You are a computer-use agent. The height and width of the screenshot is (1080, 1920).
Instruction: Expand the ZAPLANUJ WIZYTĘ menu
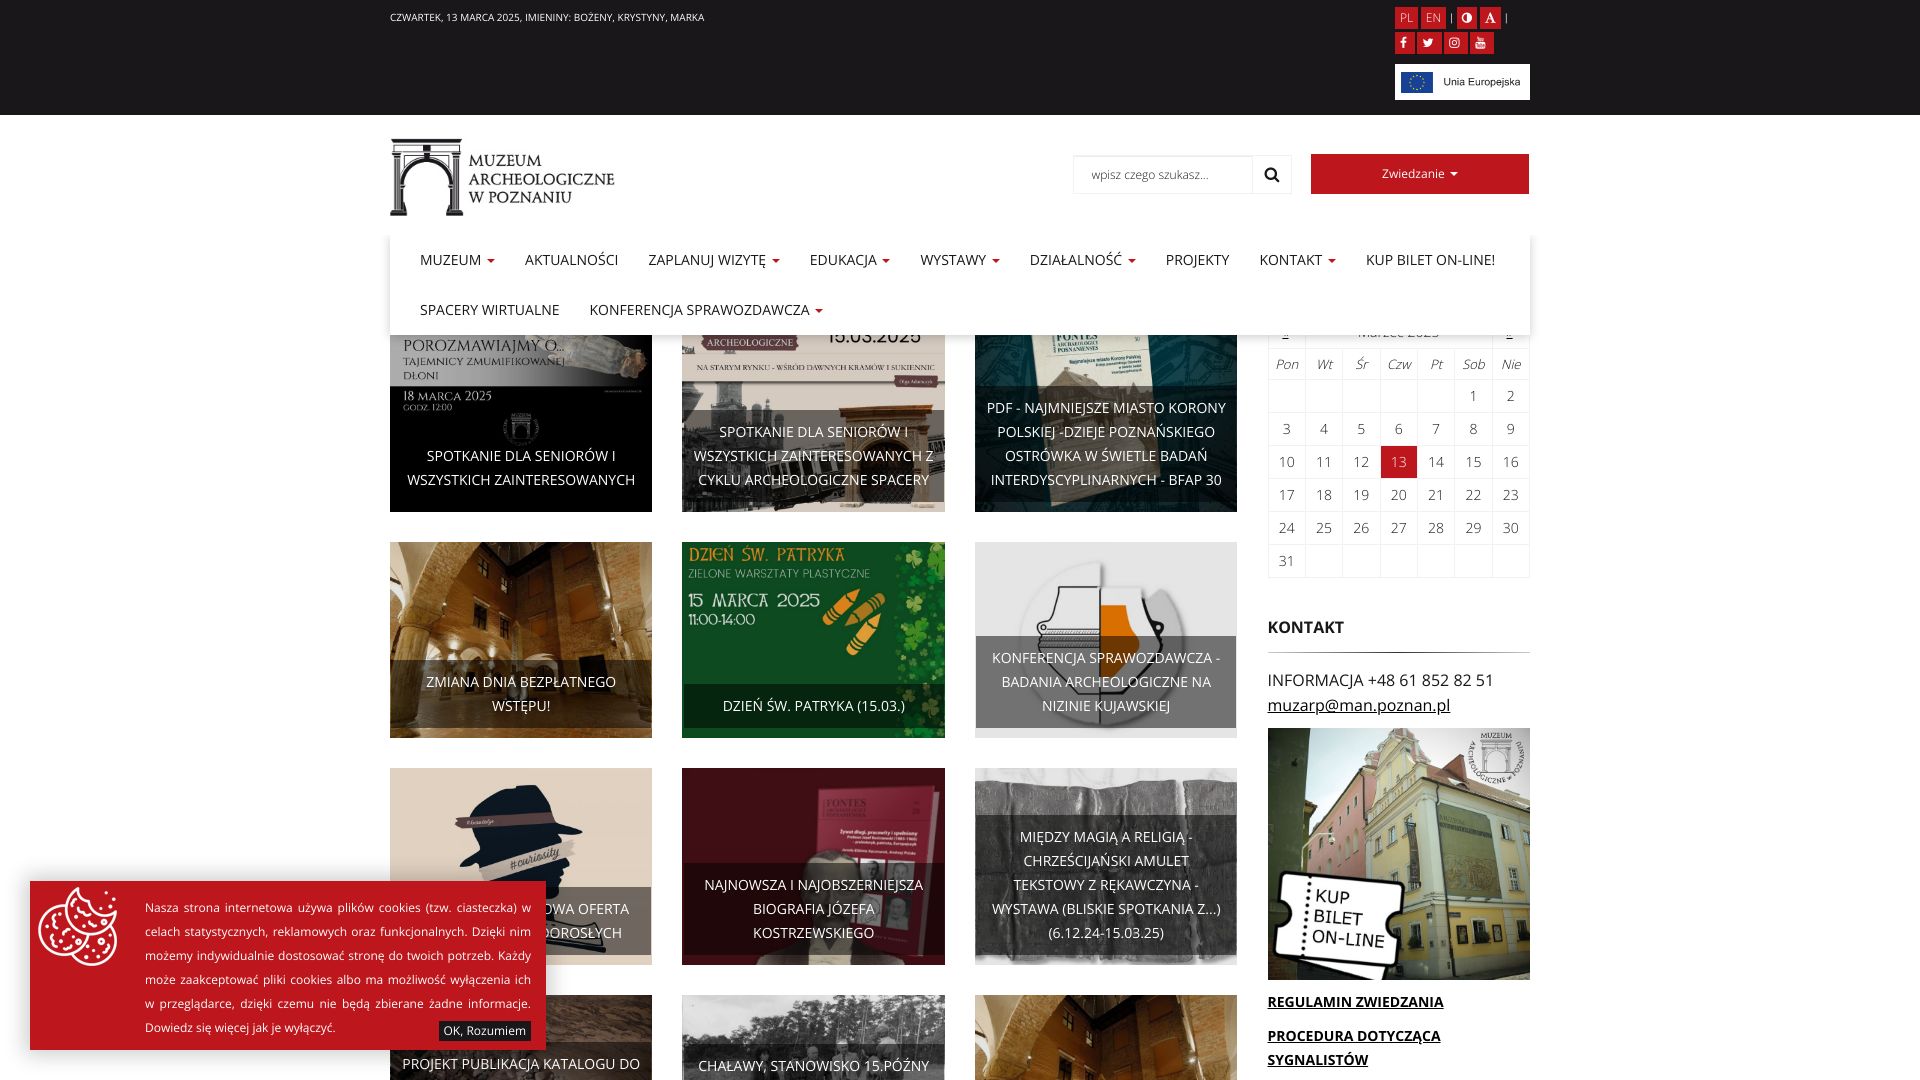coord(714,260)
